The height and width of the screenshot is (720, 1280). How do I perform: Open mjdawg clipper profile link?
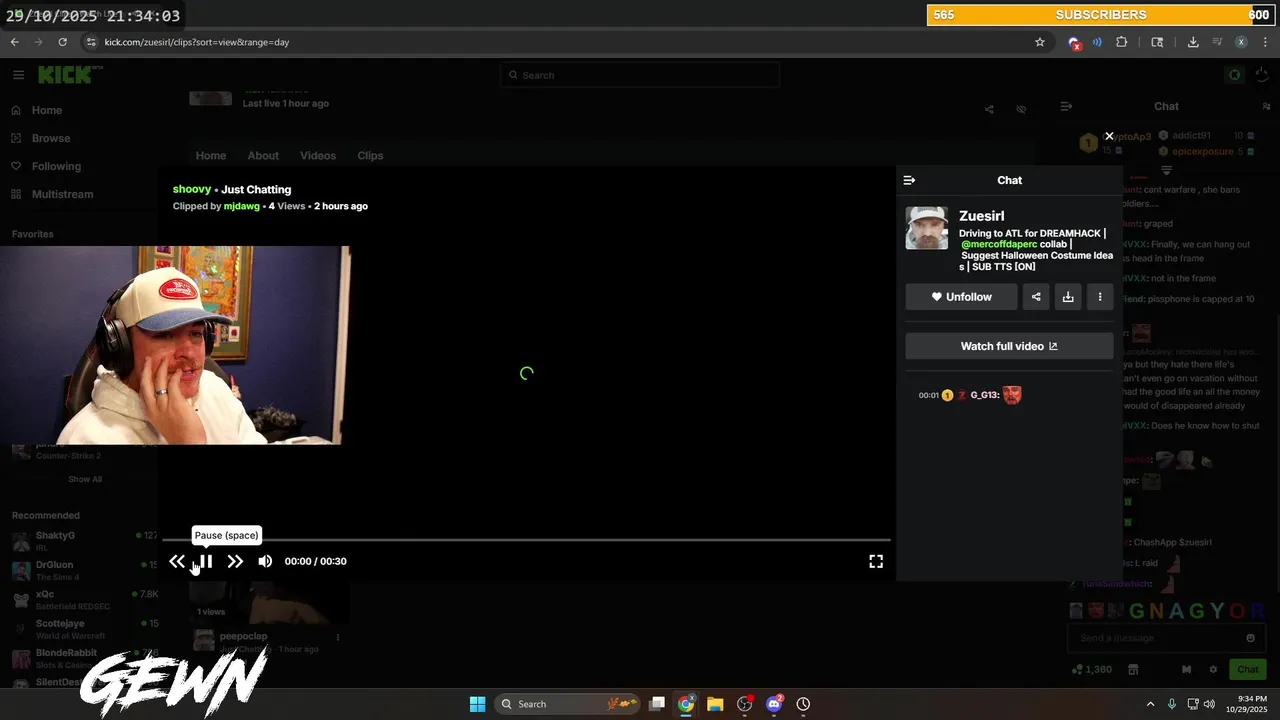point(241,206)
